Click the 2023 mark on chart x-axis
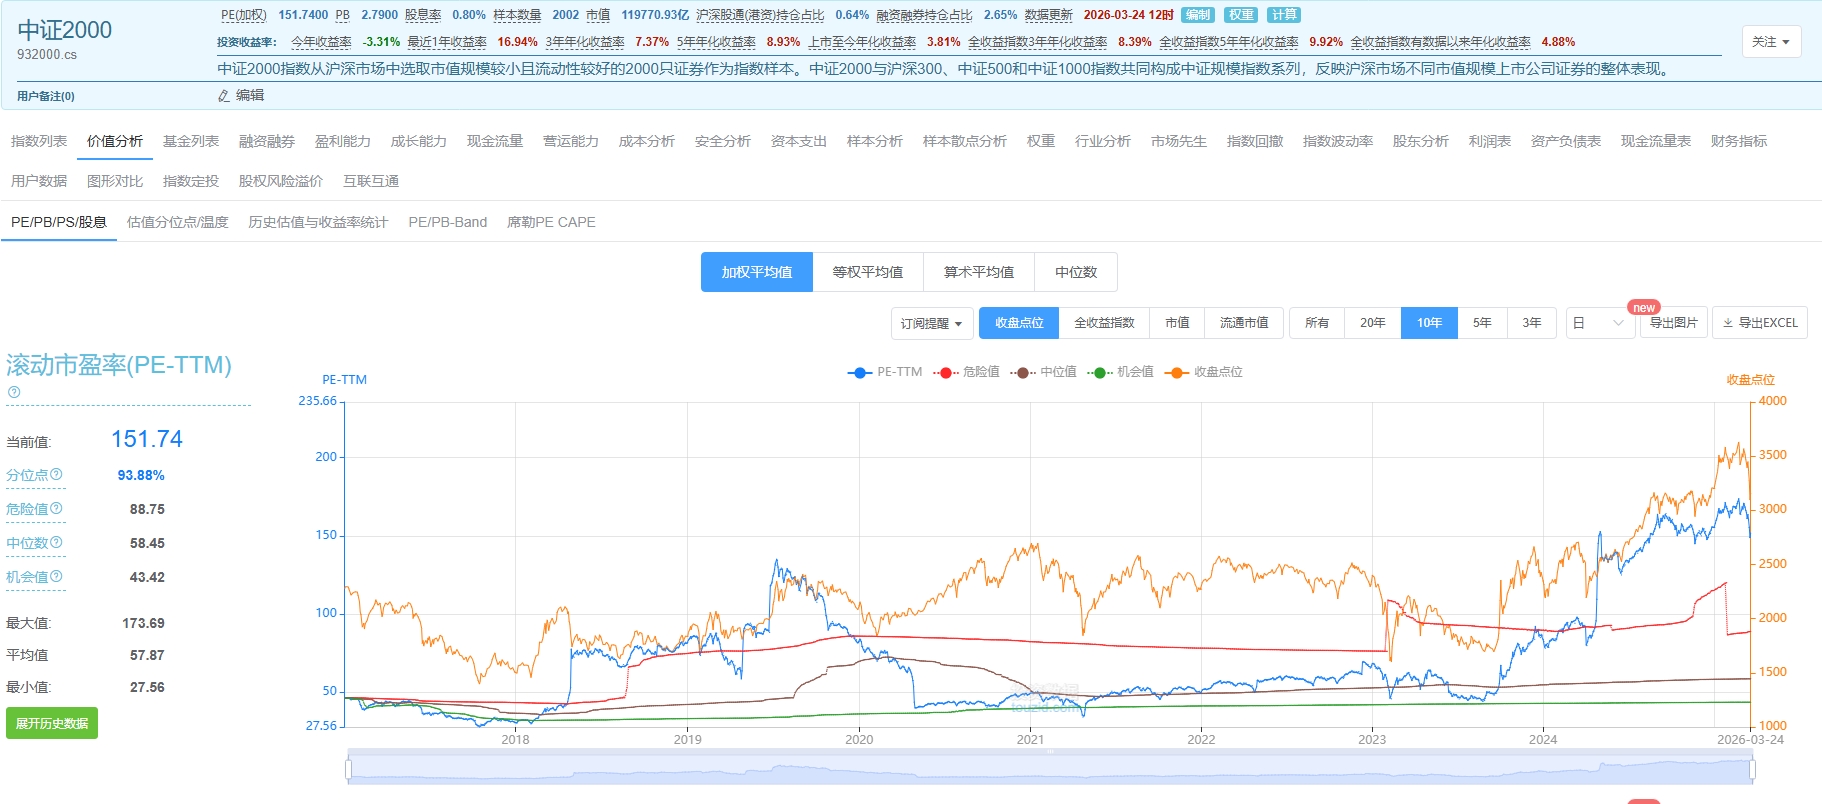 (1372, 740)
